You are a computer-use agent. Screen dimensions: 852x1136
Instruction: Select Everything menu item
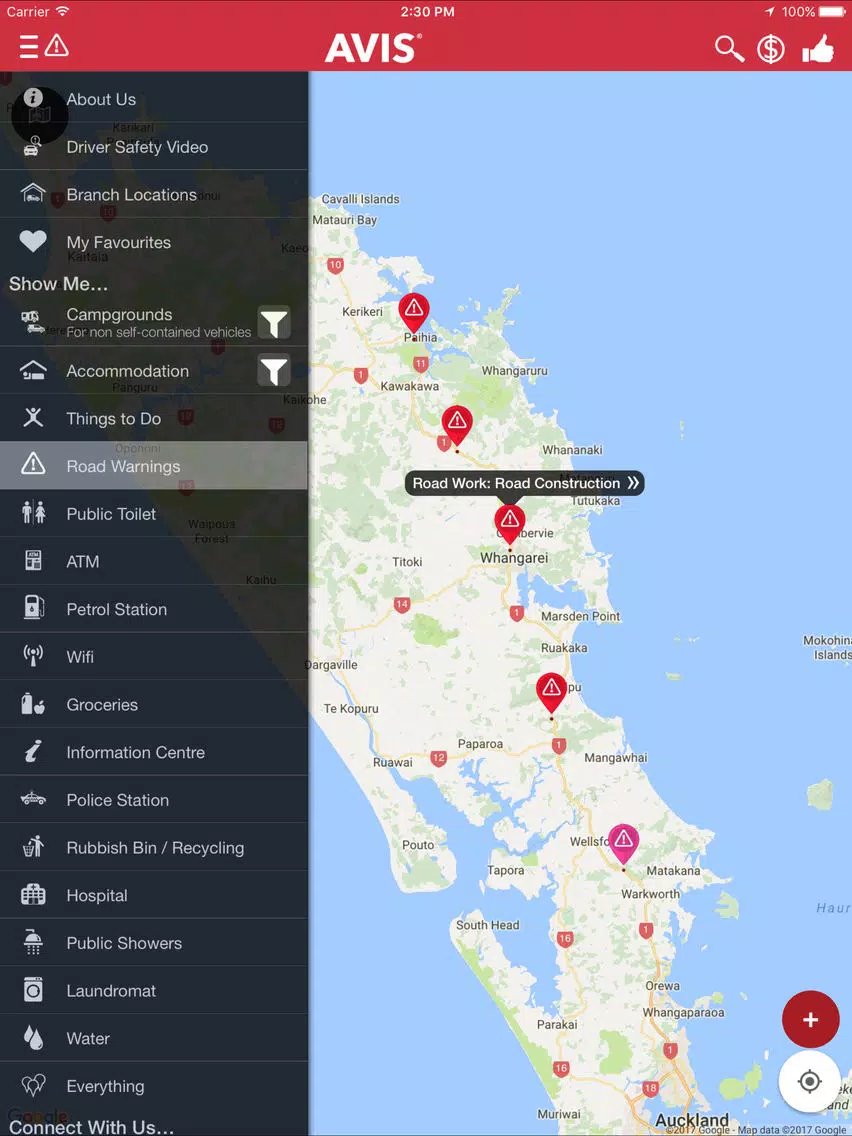point(154,1085)
